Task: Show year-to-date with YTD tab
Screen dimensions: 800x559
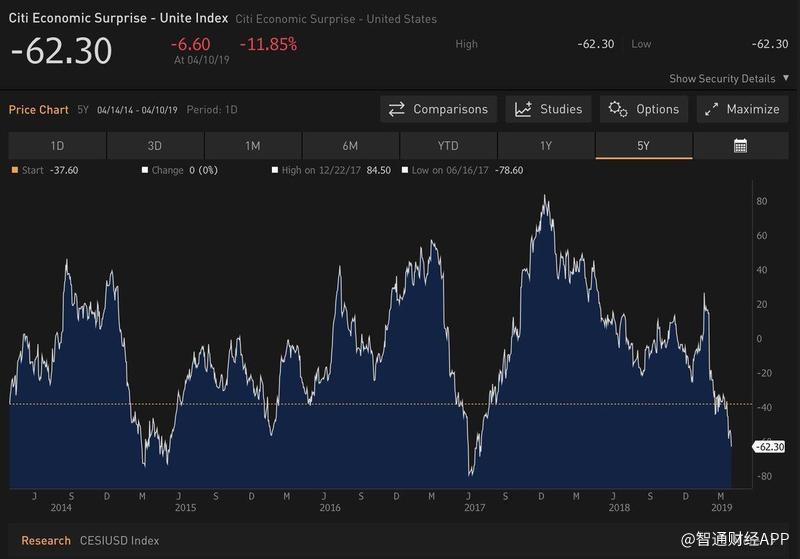Action: click(447, 146)
